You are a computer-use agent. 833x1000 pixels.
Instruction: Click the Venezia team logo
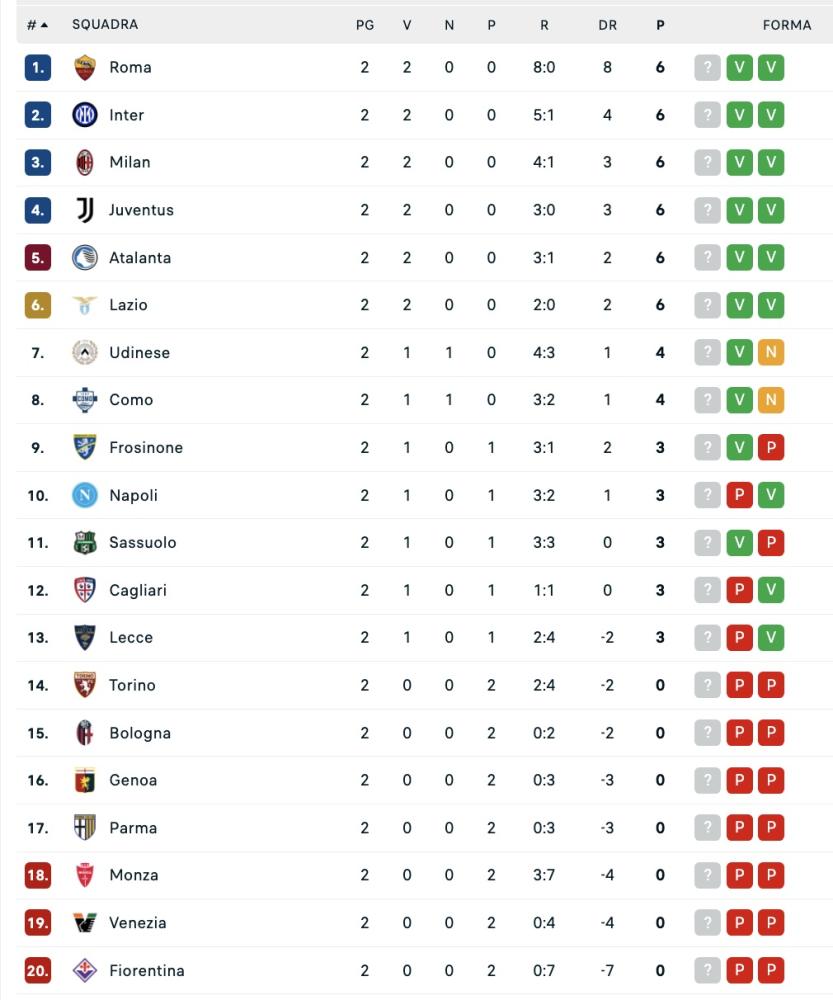pos(85,923)
